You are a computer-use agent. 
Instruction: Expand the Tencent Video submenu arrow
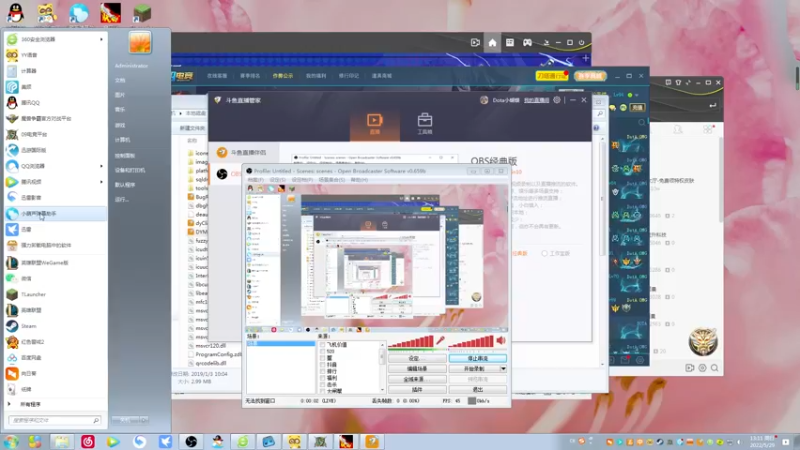pyautogui.click(x=101, y=182)
